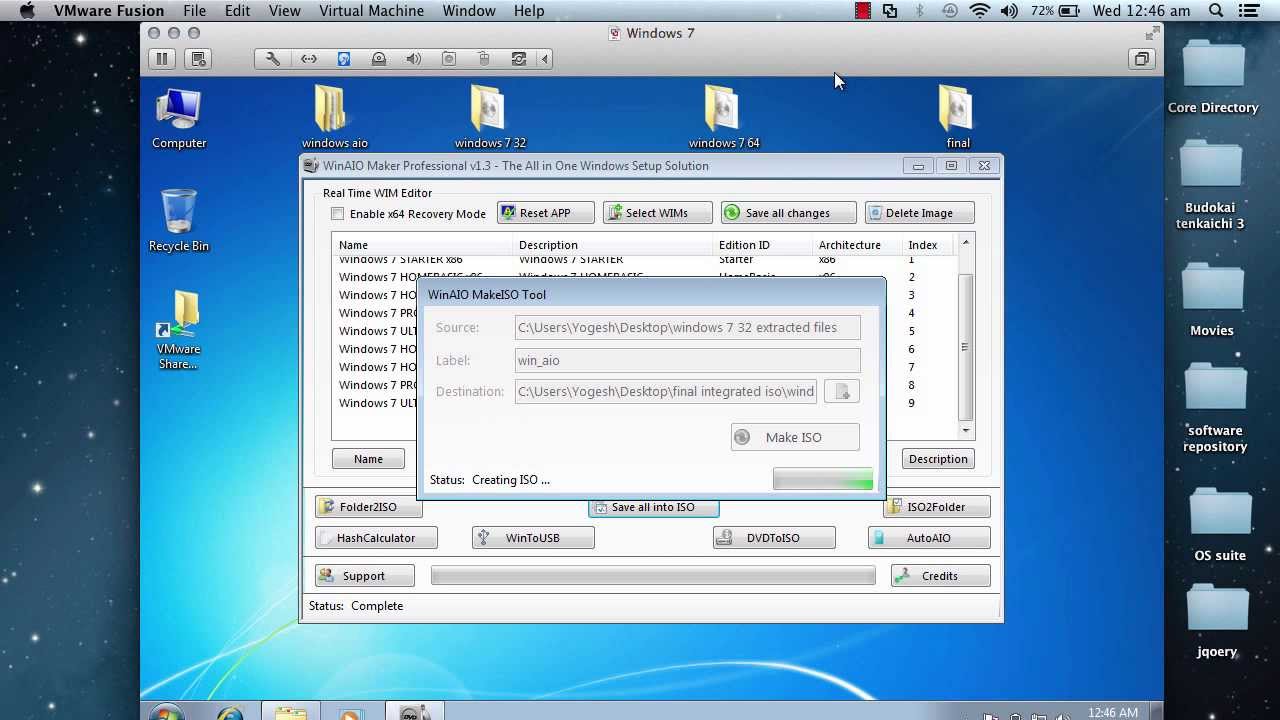Open the VMware Fusion application menu
Viewport: 1280px width, 720px height.
pos(109,11)
